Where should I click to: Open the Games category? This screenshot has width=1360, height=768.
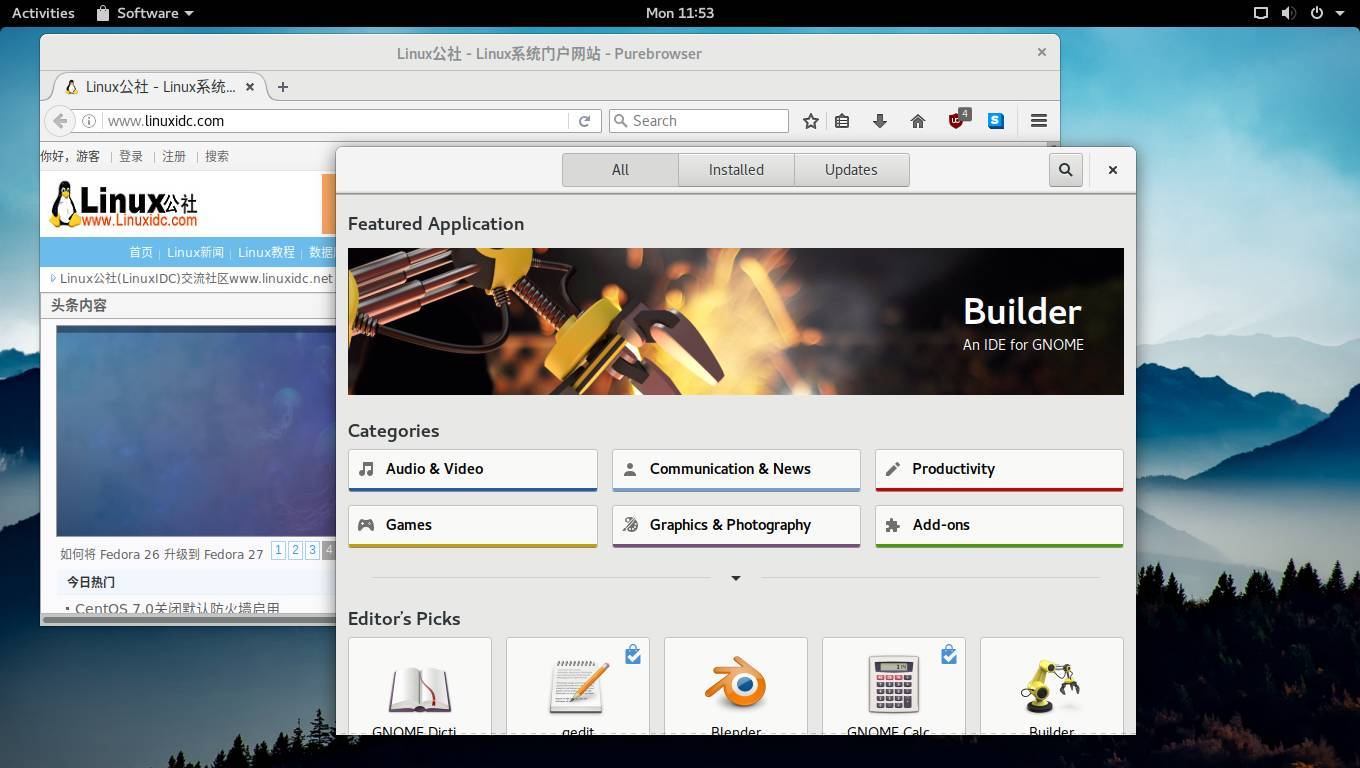coord(473,526)
